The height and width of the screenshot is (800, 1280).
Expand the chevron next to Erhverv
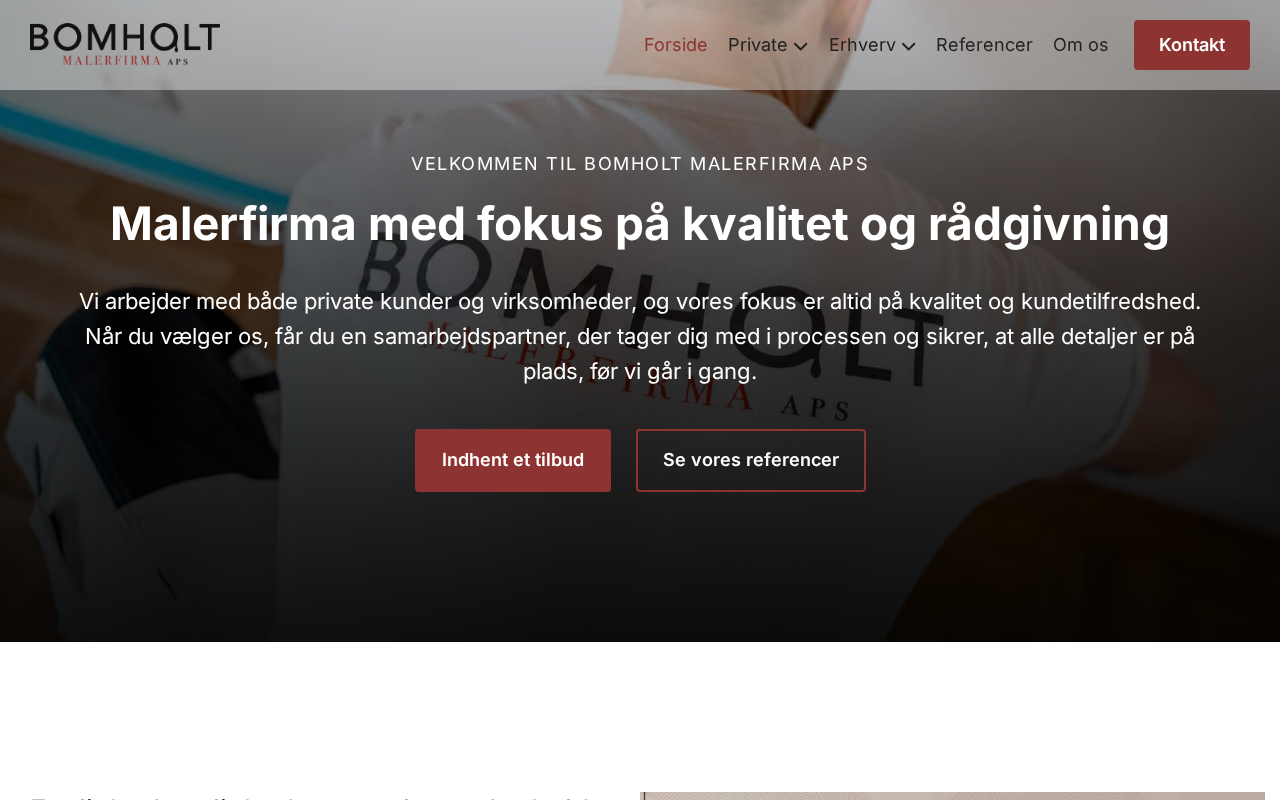pos(909,46)
